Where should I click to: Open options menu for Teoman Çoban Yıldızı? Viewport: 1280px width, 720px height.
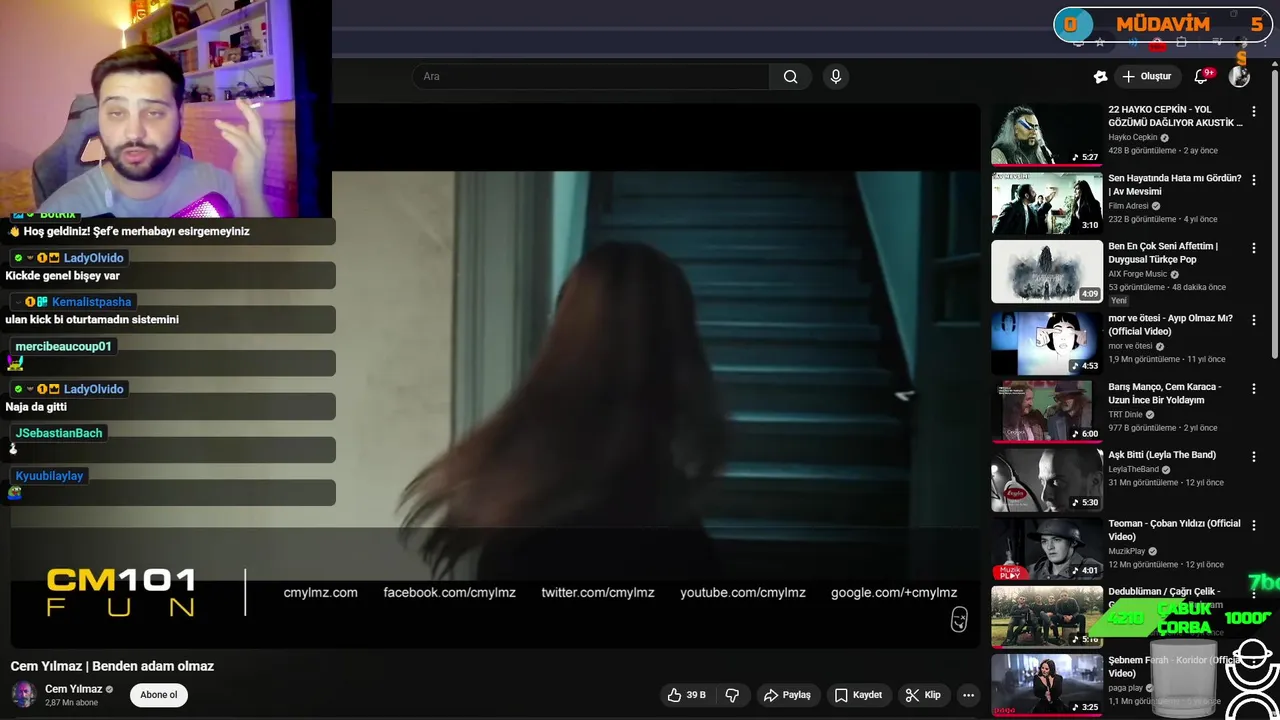[x=1254, y=525]
